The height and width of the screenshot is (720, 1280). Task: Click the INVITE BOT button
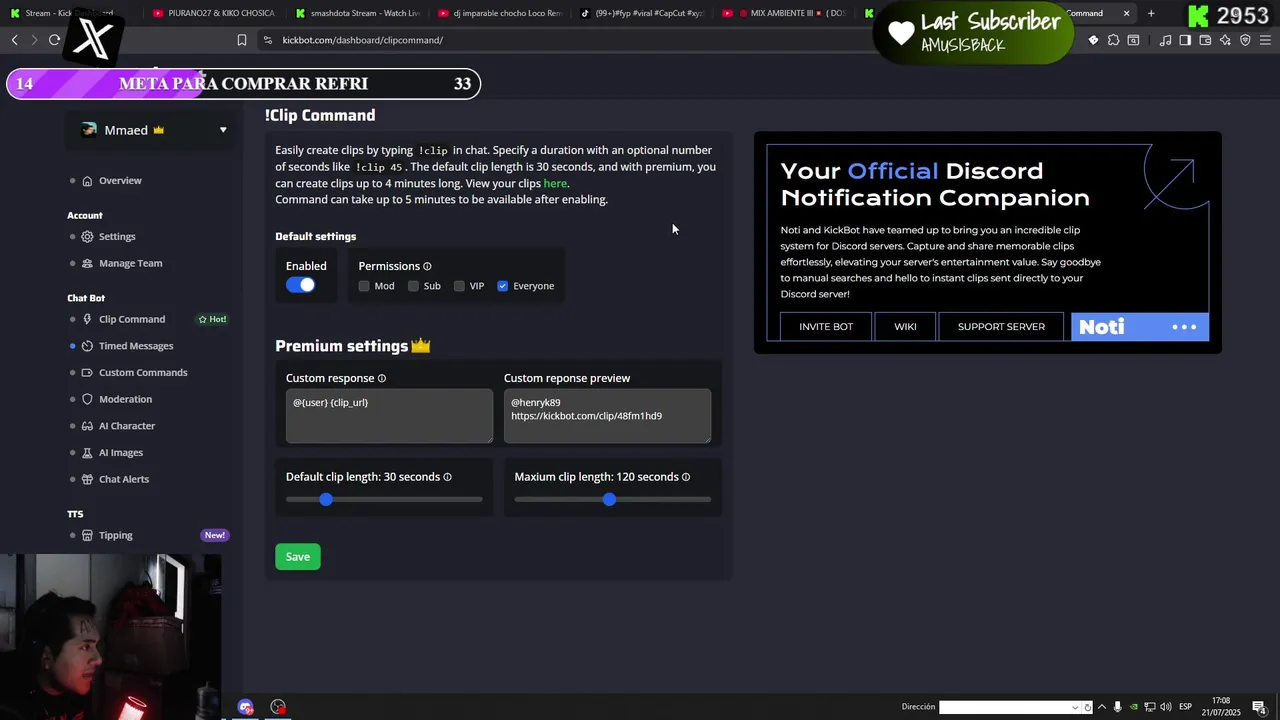pyautogui.click(x=826, y=327)
